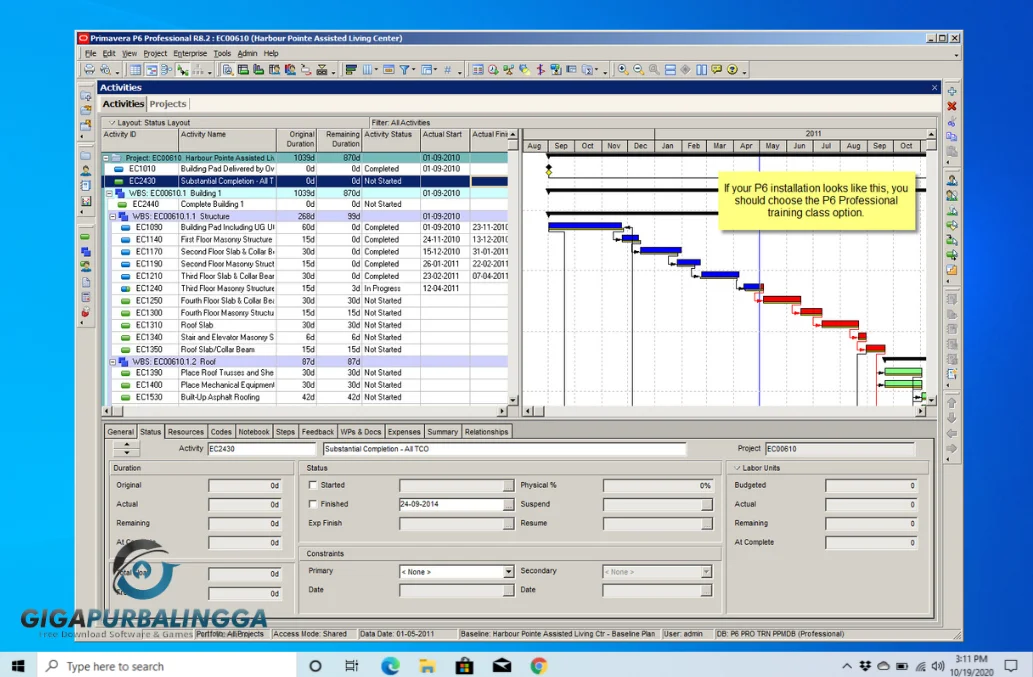
Task: Click the Cut scissors icon in the right sidebar
Action: 952,121
